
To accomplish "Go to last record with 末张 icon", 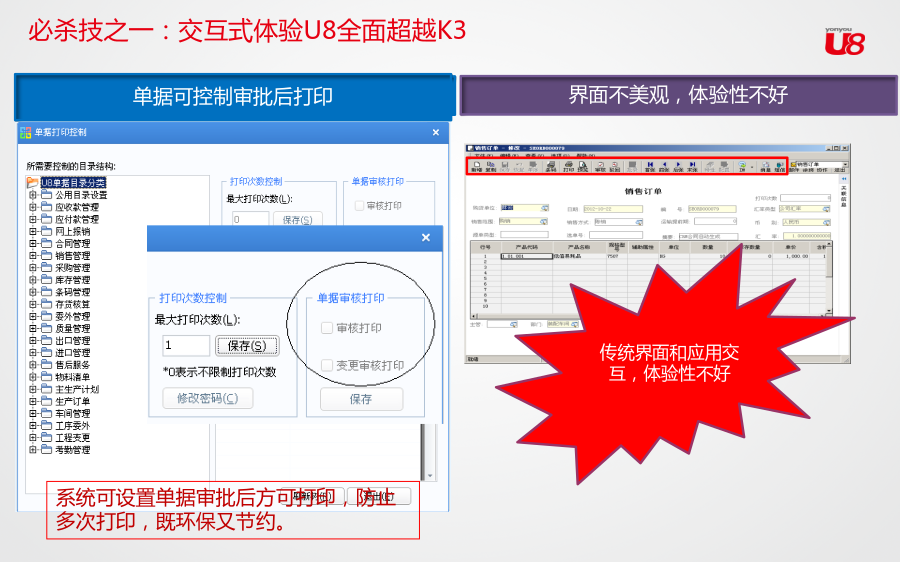I will (x=692, y=166).
